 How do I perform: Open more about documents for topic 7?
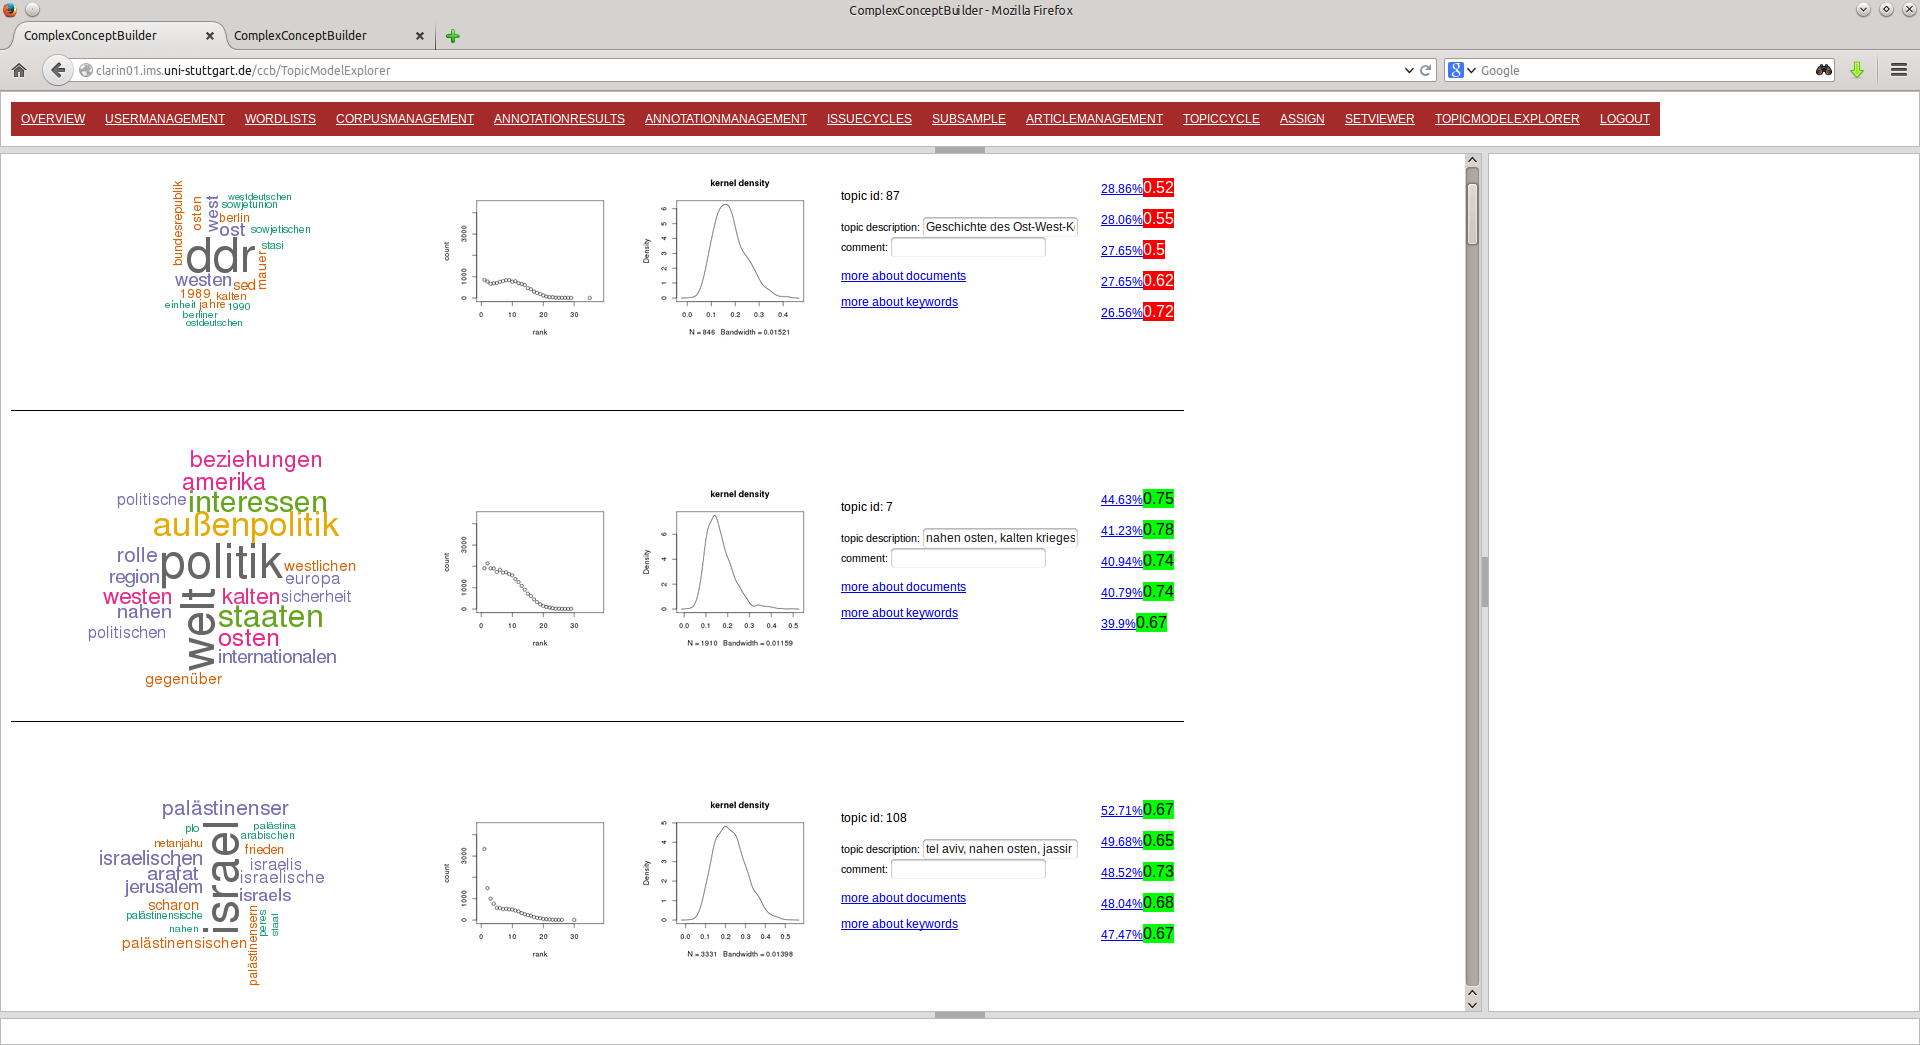coord(903,587)
